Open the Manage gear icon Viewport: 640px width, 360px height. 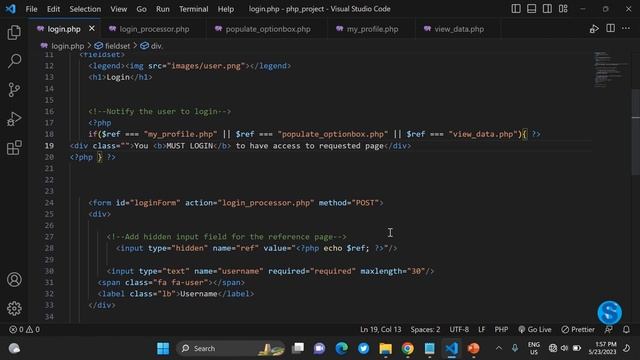(x=14, y=309)
